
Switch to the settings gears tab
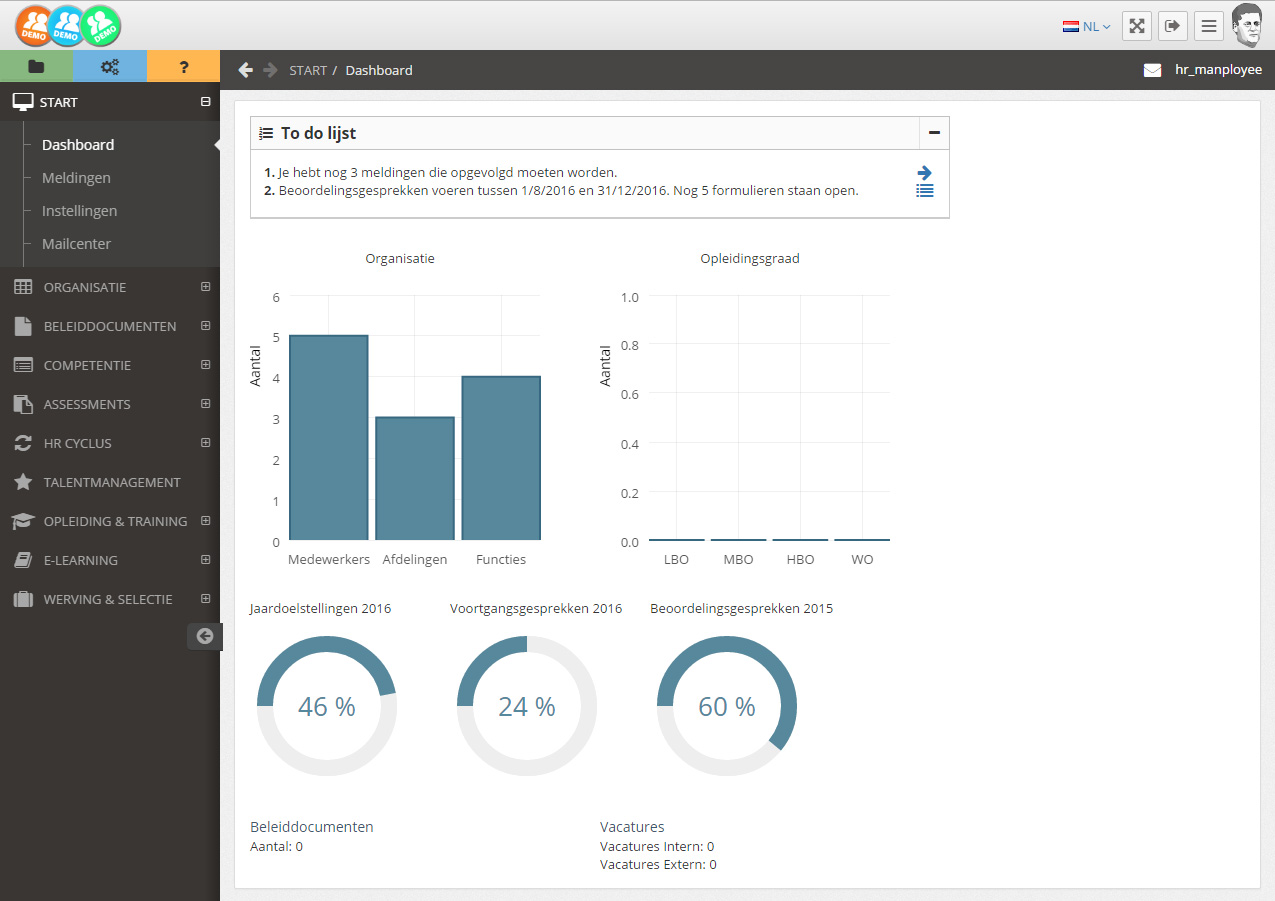click(x=110, y=67)
